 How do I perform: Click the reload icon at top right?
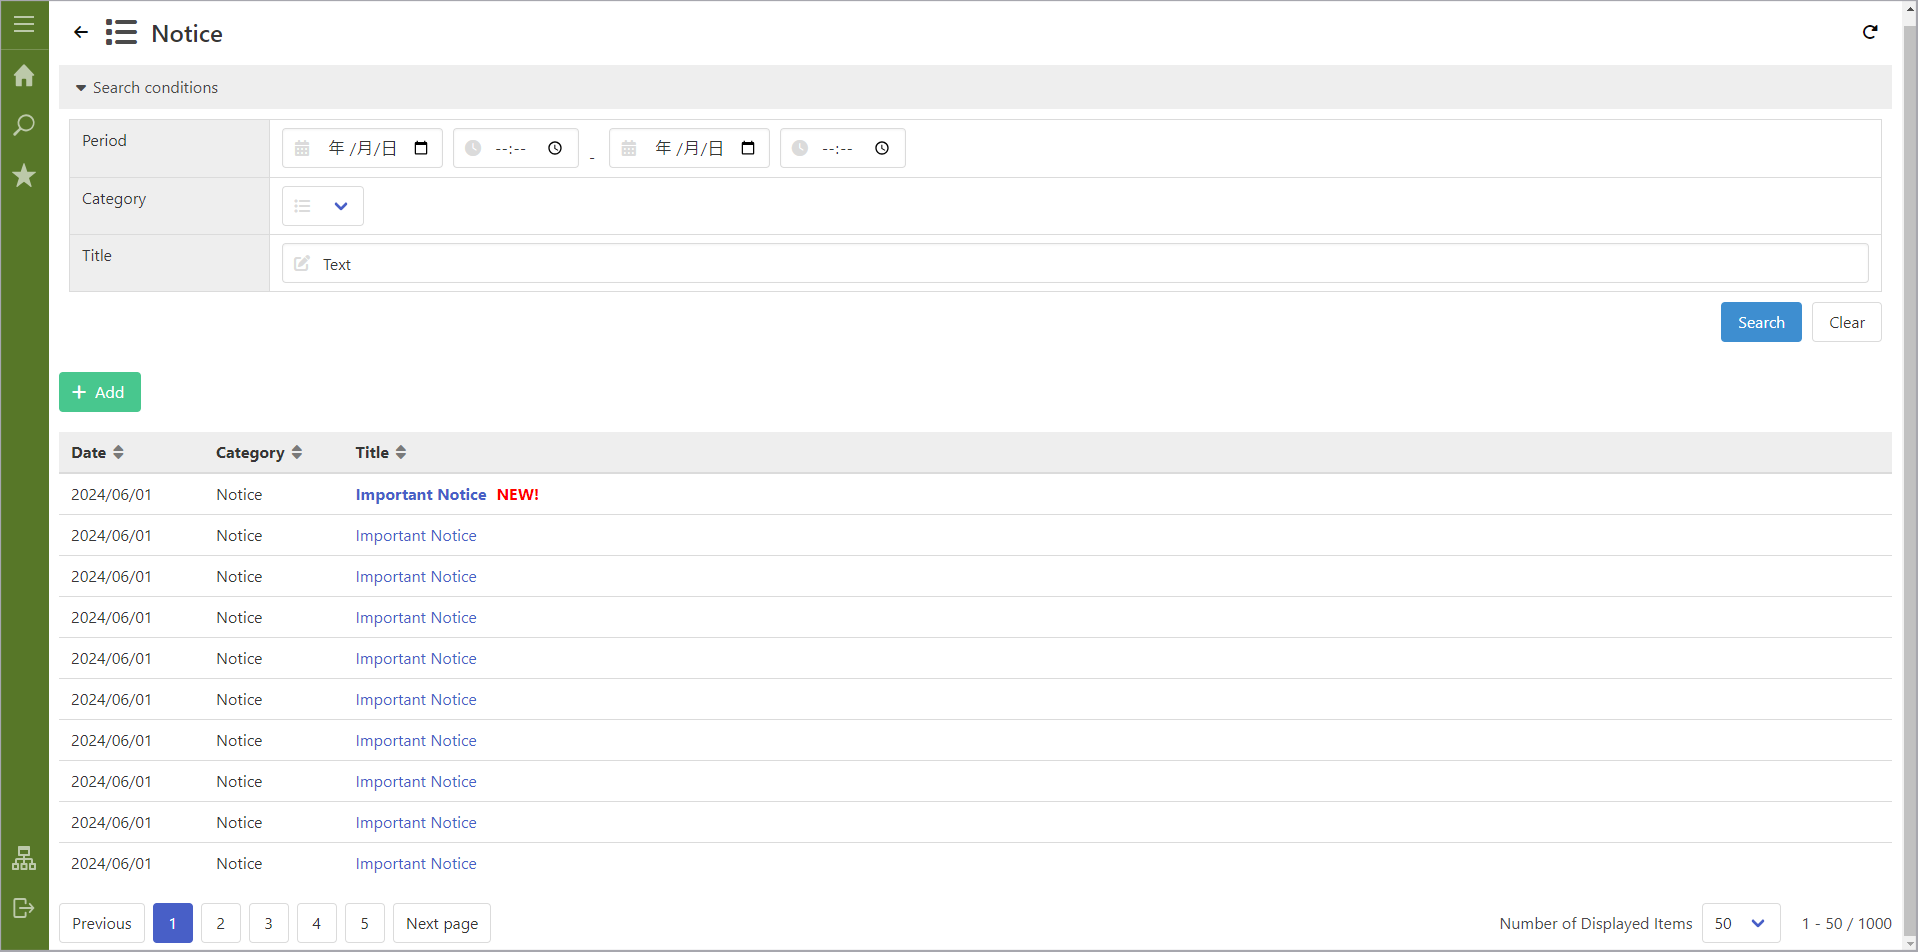(x=1870, y=32)
